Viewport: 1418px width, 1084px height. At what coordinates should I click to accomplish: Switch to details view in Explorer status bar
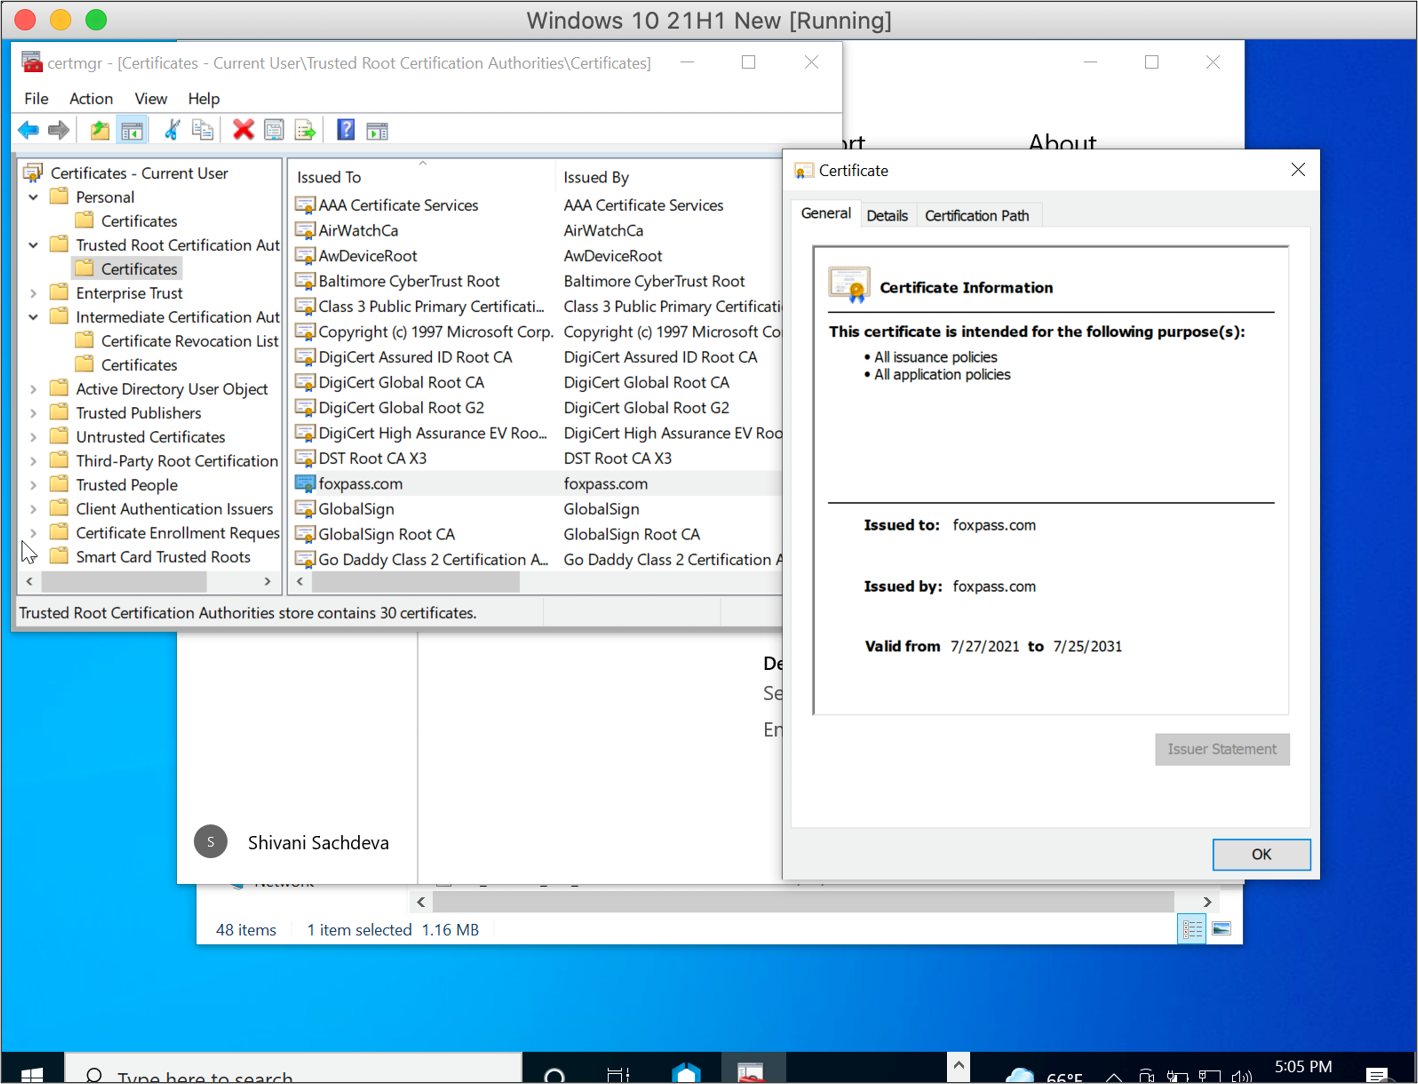(x=1192, y=929)
